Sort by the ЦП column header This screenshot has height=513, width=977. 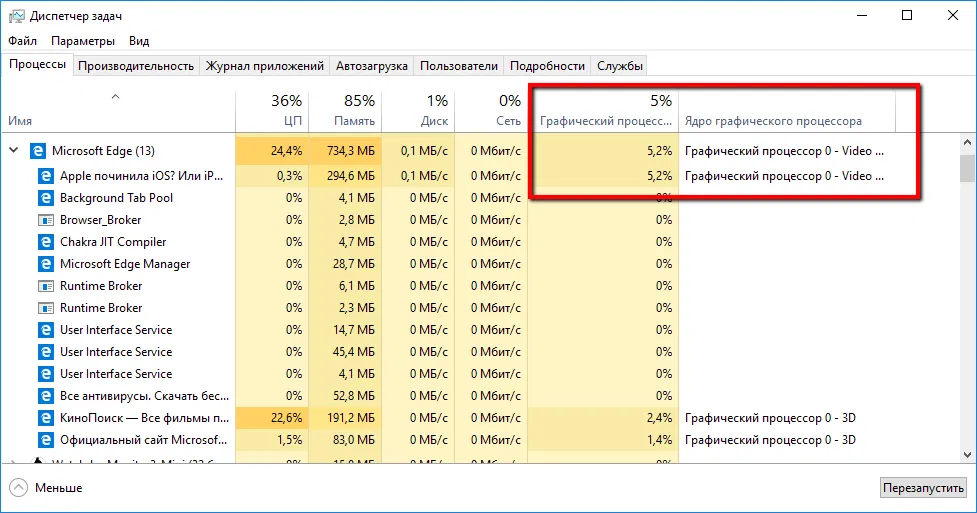[272, 110]
